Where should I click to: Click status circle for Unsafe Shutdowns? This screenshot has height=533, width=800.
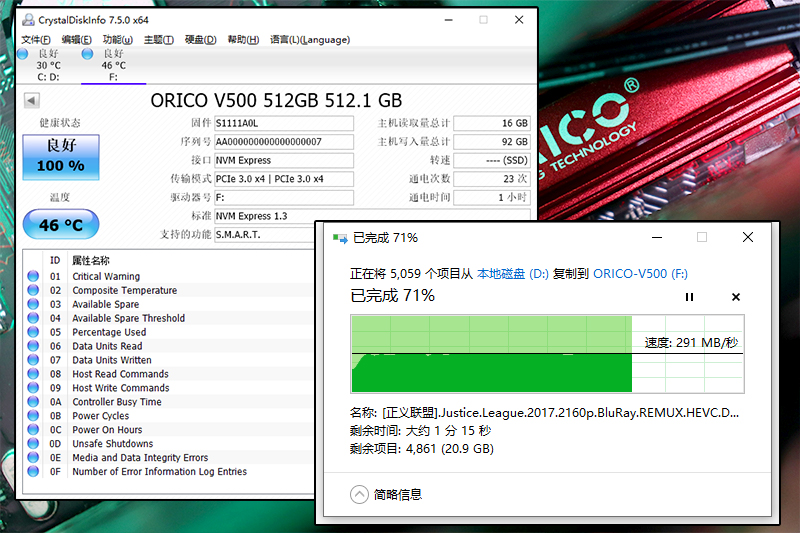point(33,443)
